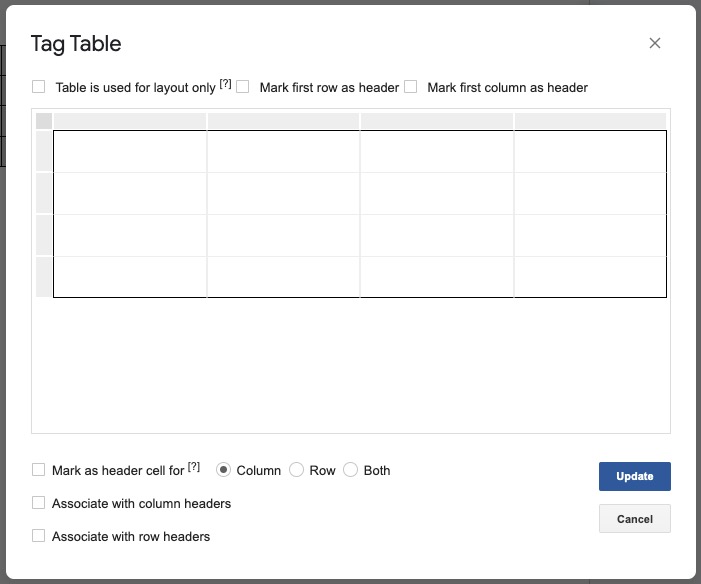Select the fourth row header in grid

(44, 277)
